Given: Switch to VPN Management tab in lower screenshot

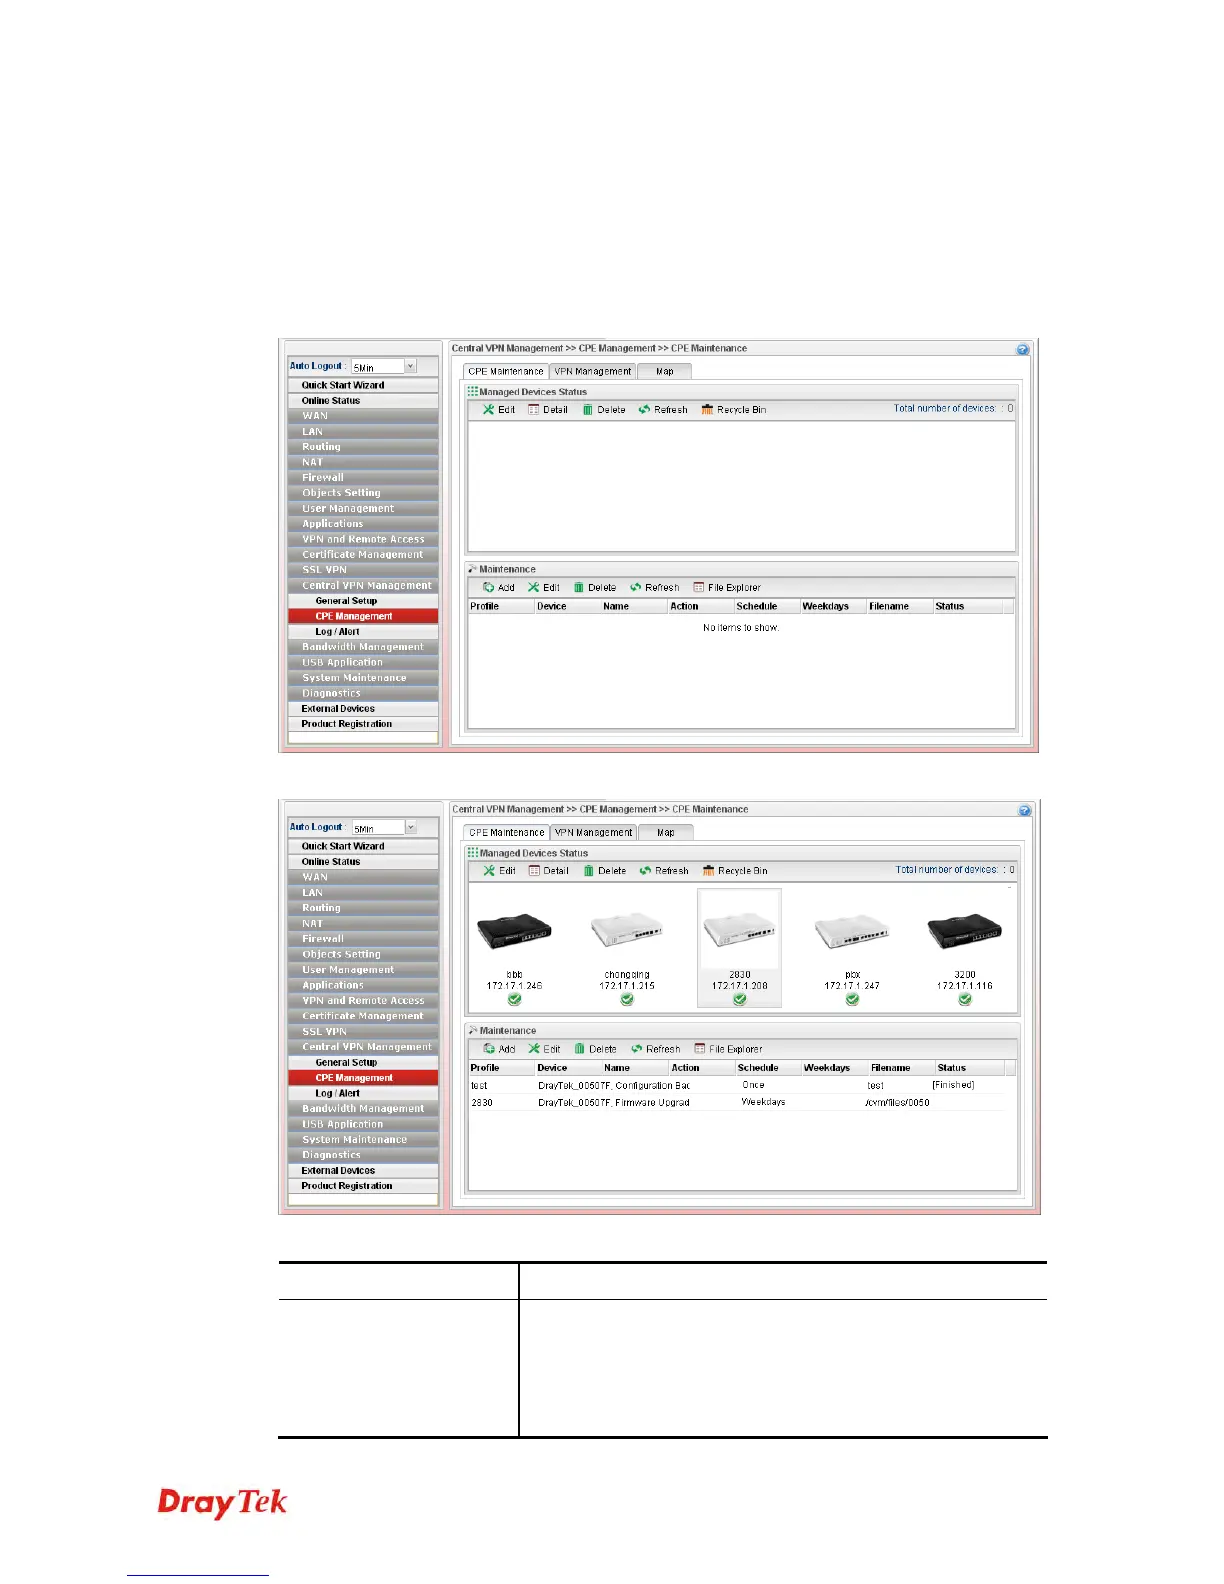Looking at the screenshot, I should 594,832.
